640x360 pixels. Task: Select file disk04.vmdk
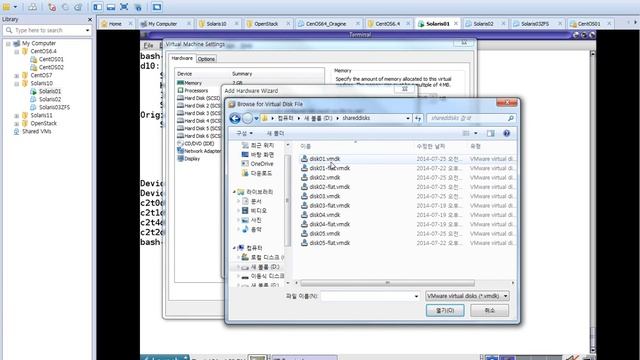click(x=324, y=215)
